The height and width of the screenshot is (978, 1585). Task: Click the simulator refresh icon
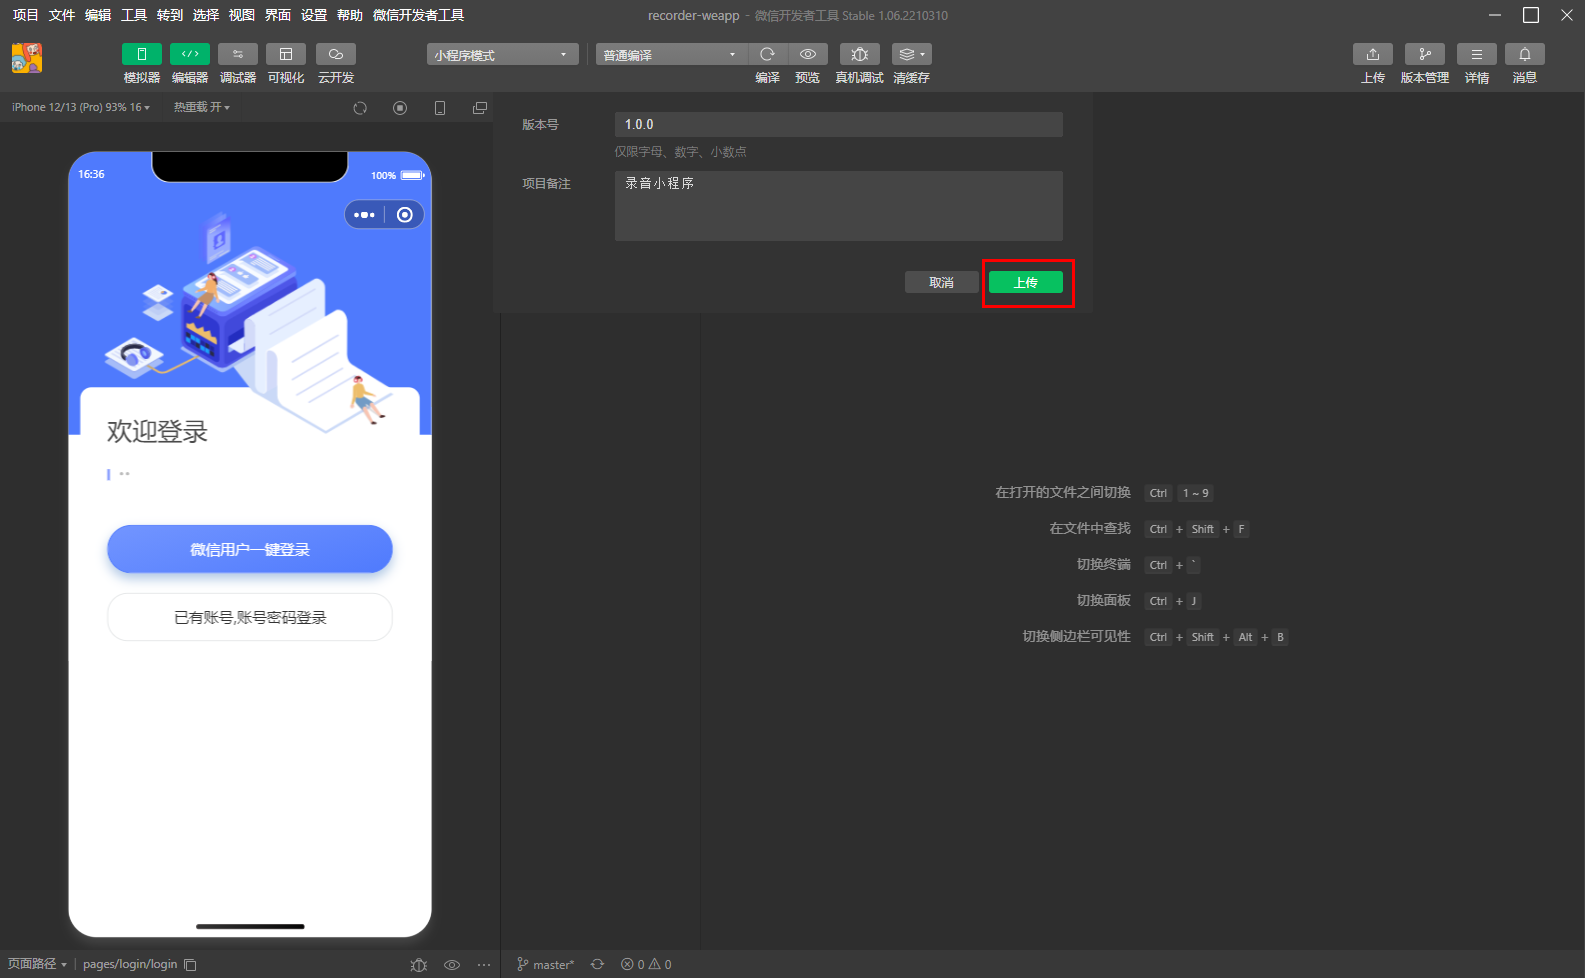click(x=360, y=108)
